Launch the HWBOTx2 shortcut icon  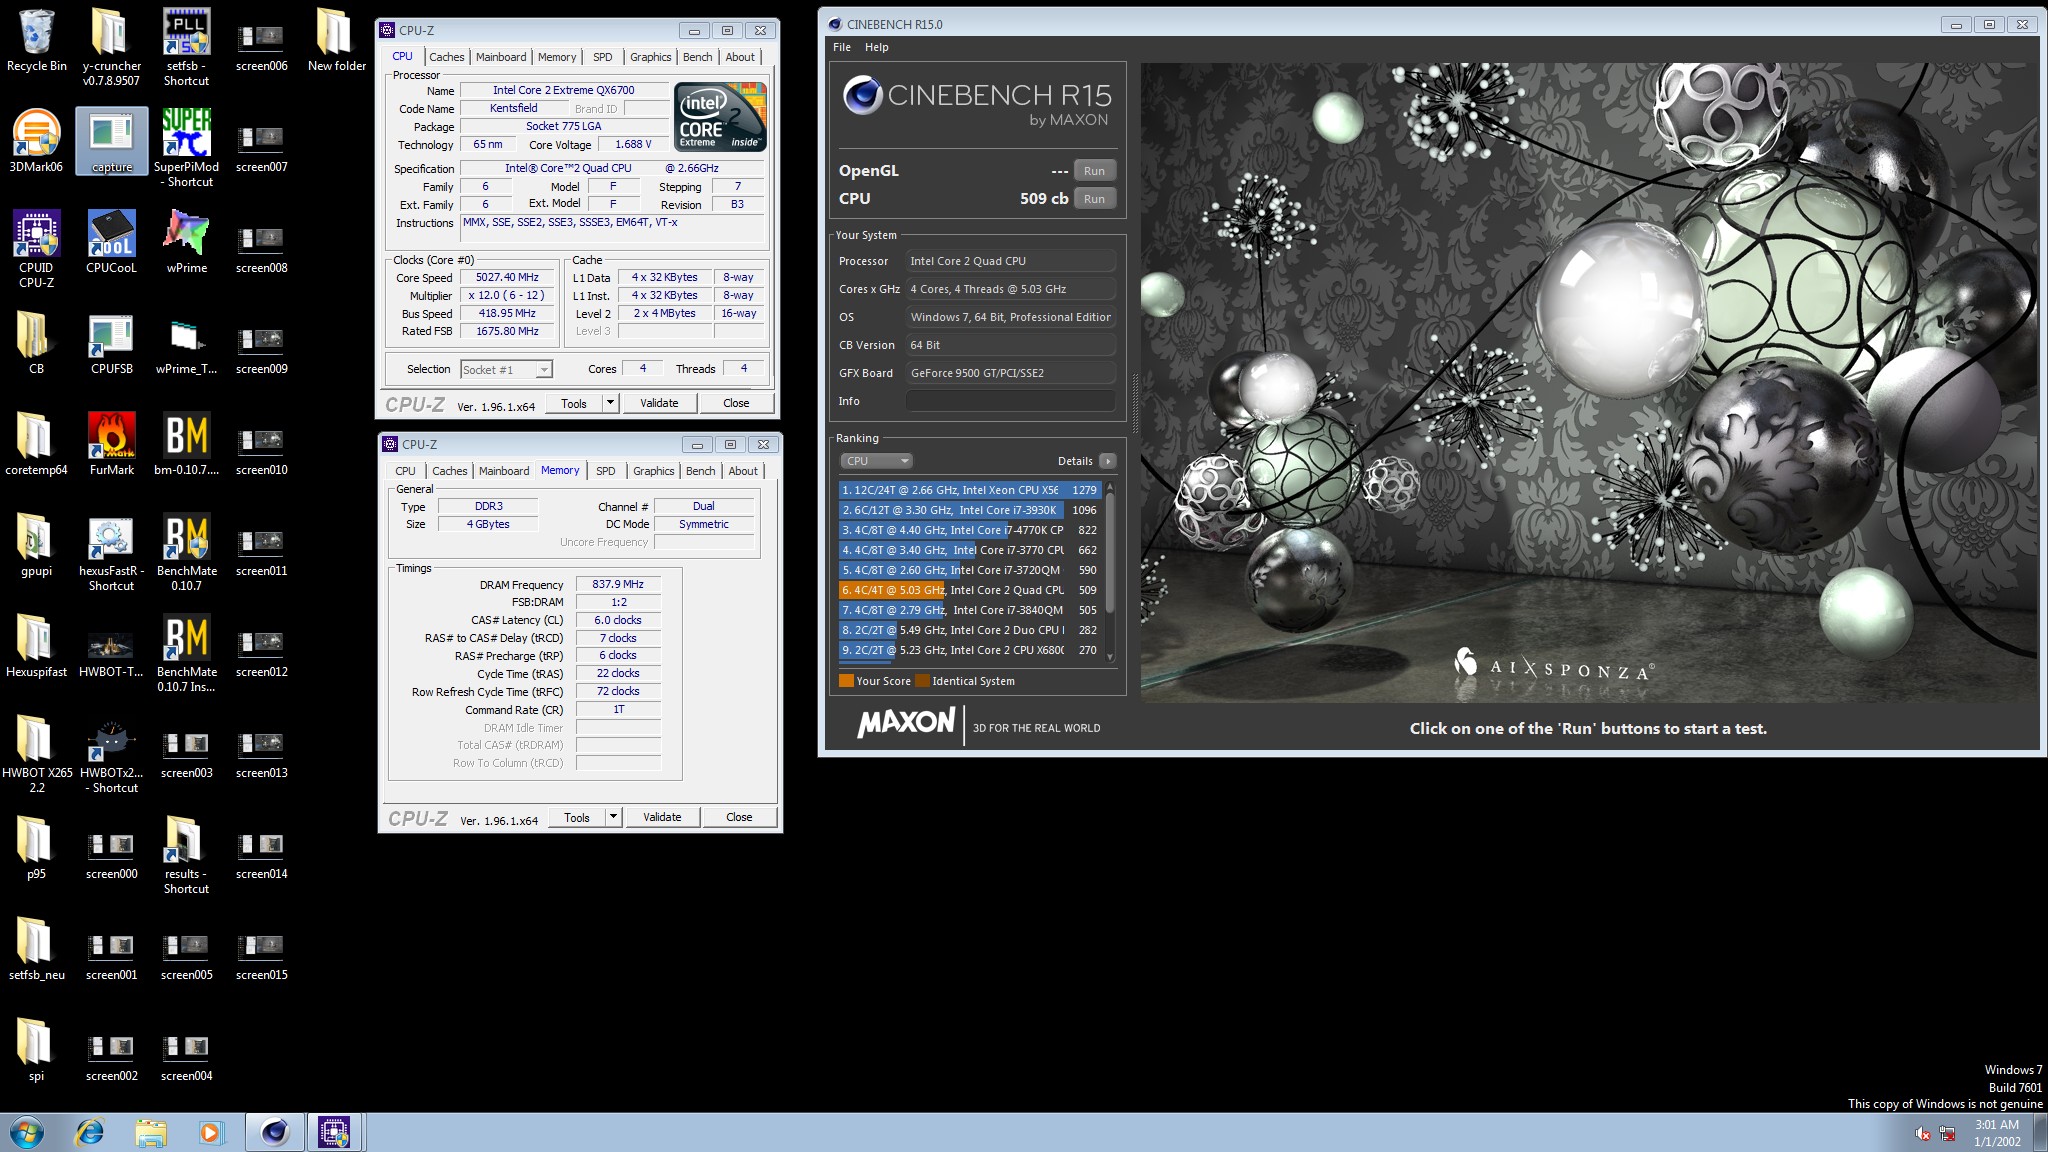click(x=111, y=755)
